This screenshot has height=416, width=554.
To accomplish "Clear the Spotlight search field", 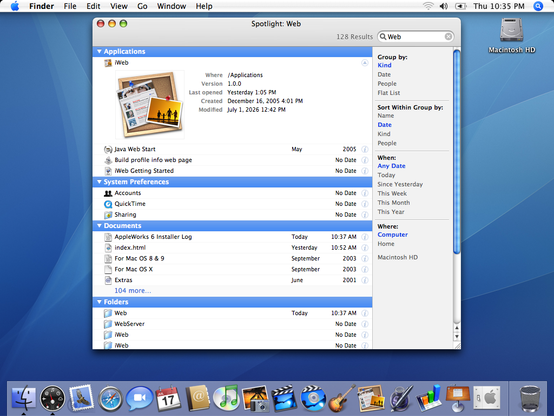I will (x=448, y=36).
